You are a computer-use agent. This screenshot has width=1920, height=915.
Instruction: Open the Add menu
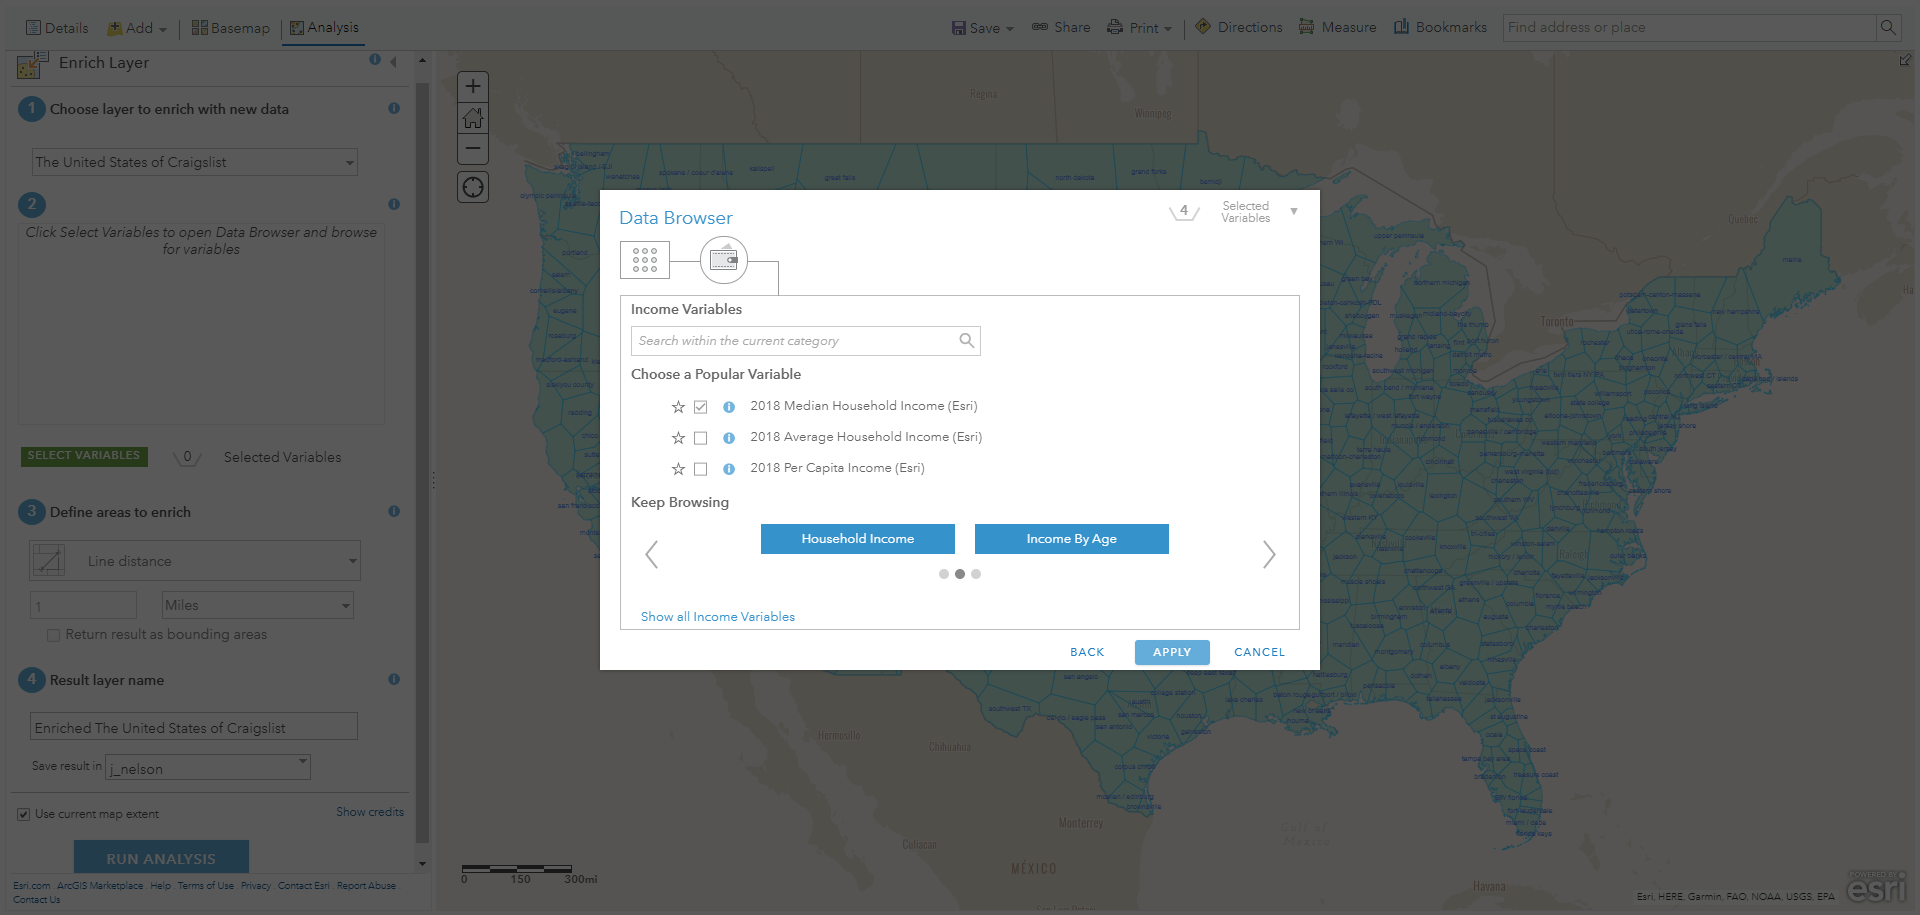point(138,28)
